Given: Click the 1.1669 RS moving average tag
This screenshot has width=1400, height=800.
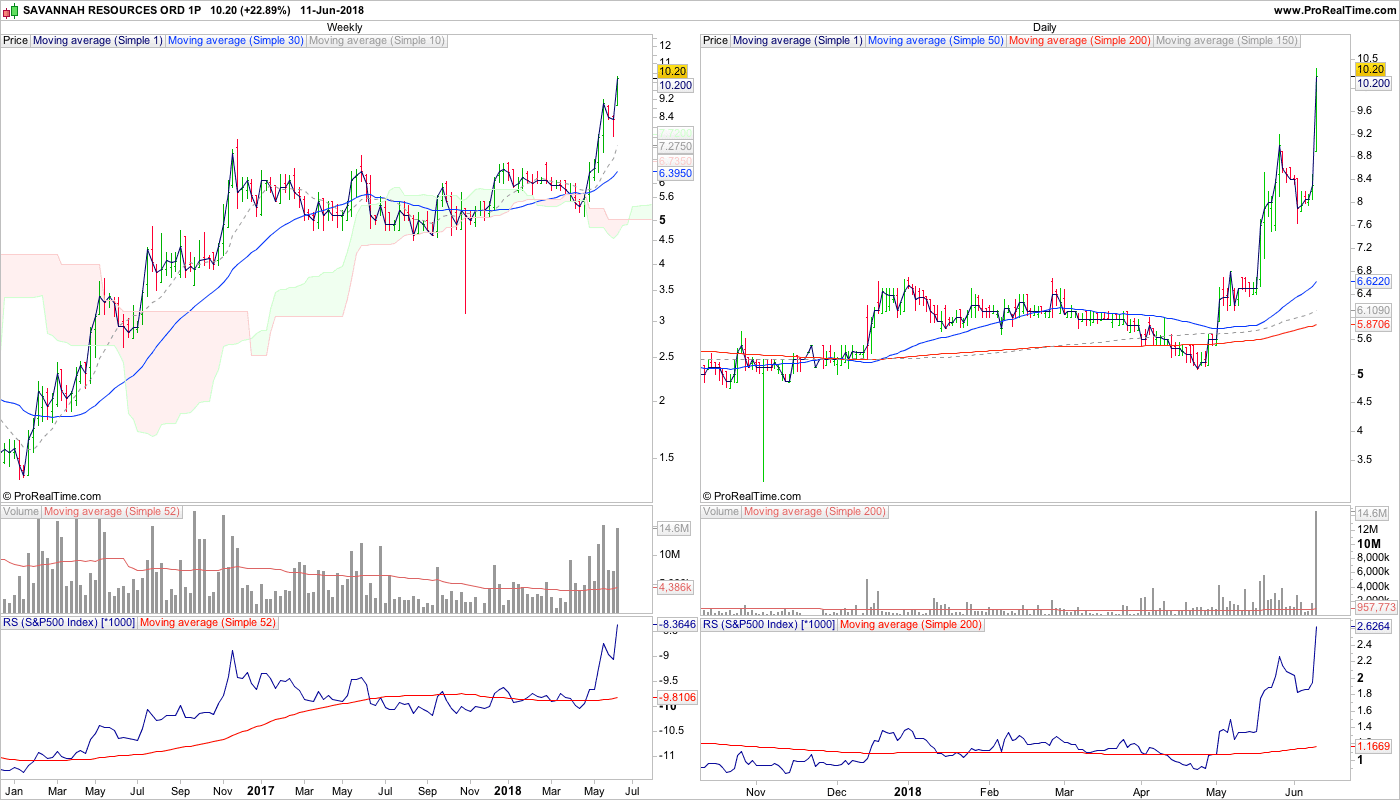Looking at the screenshot, I should (1372, 746).
